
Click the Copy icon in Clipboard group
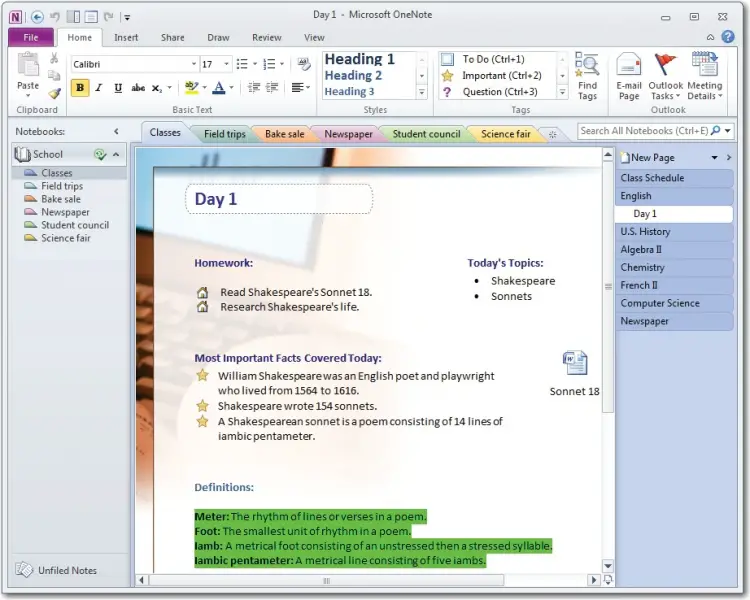(x=54, y=76)
